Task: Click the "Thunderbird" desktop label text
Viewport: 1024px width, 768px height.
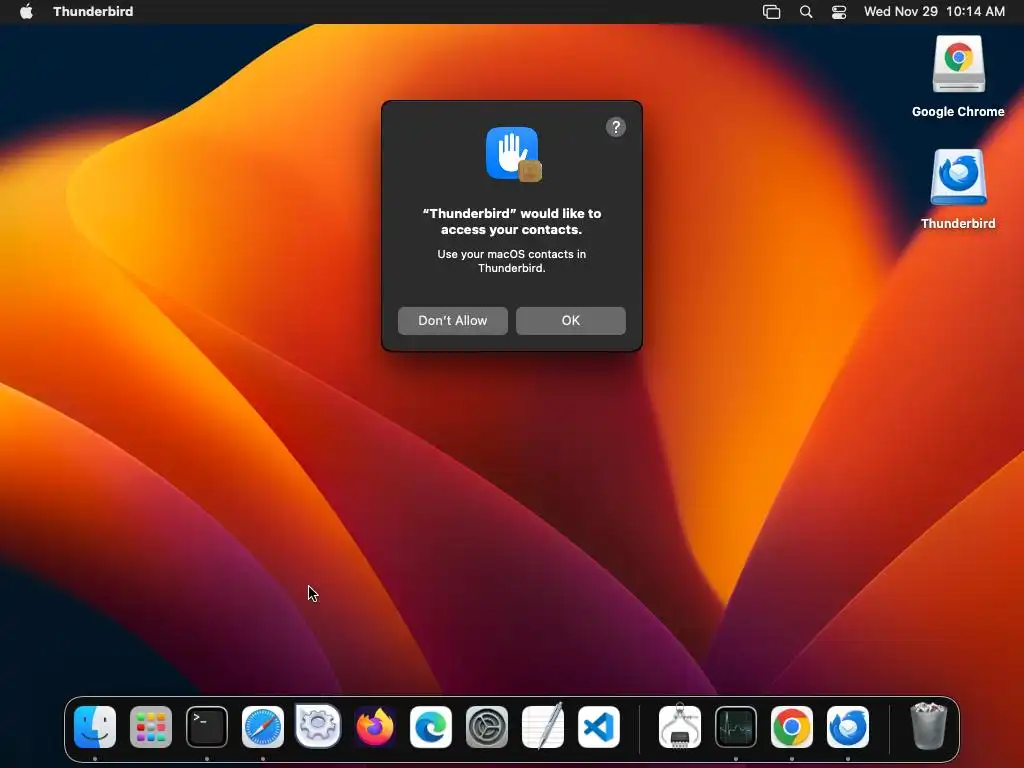Action: 958,223
